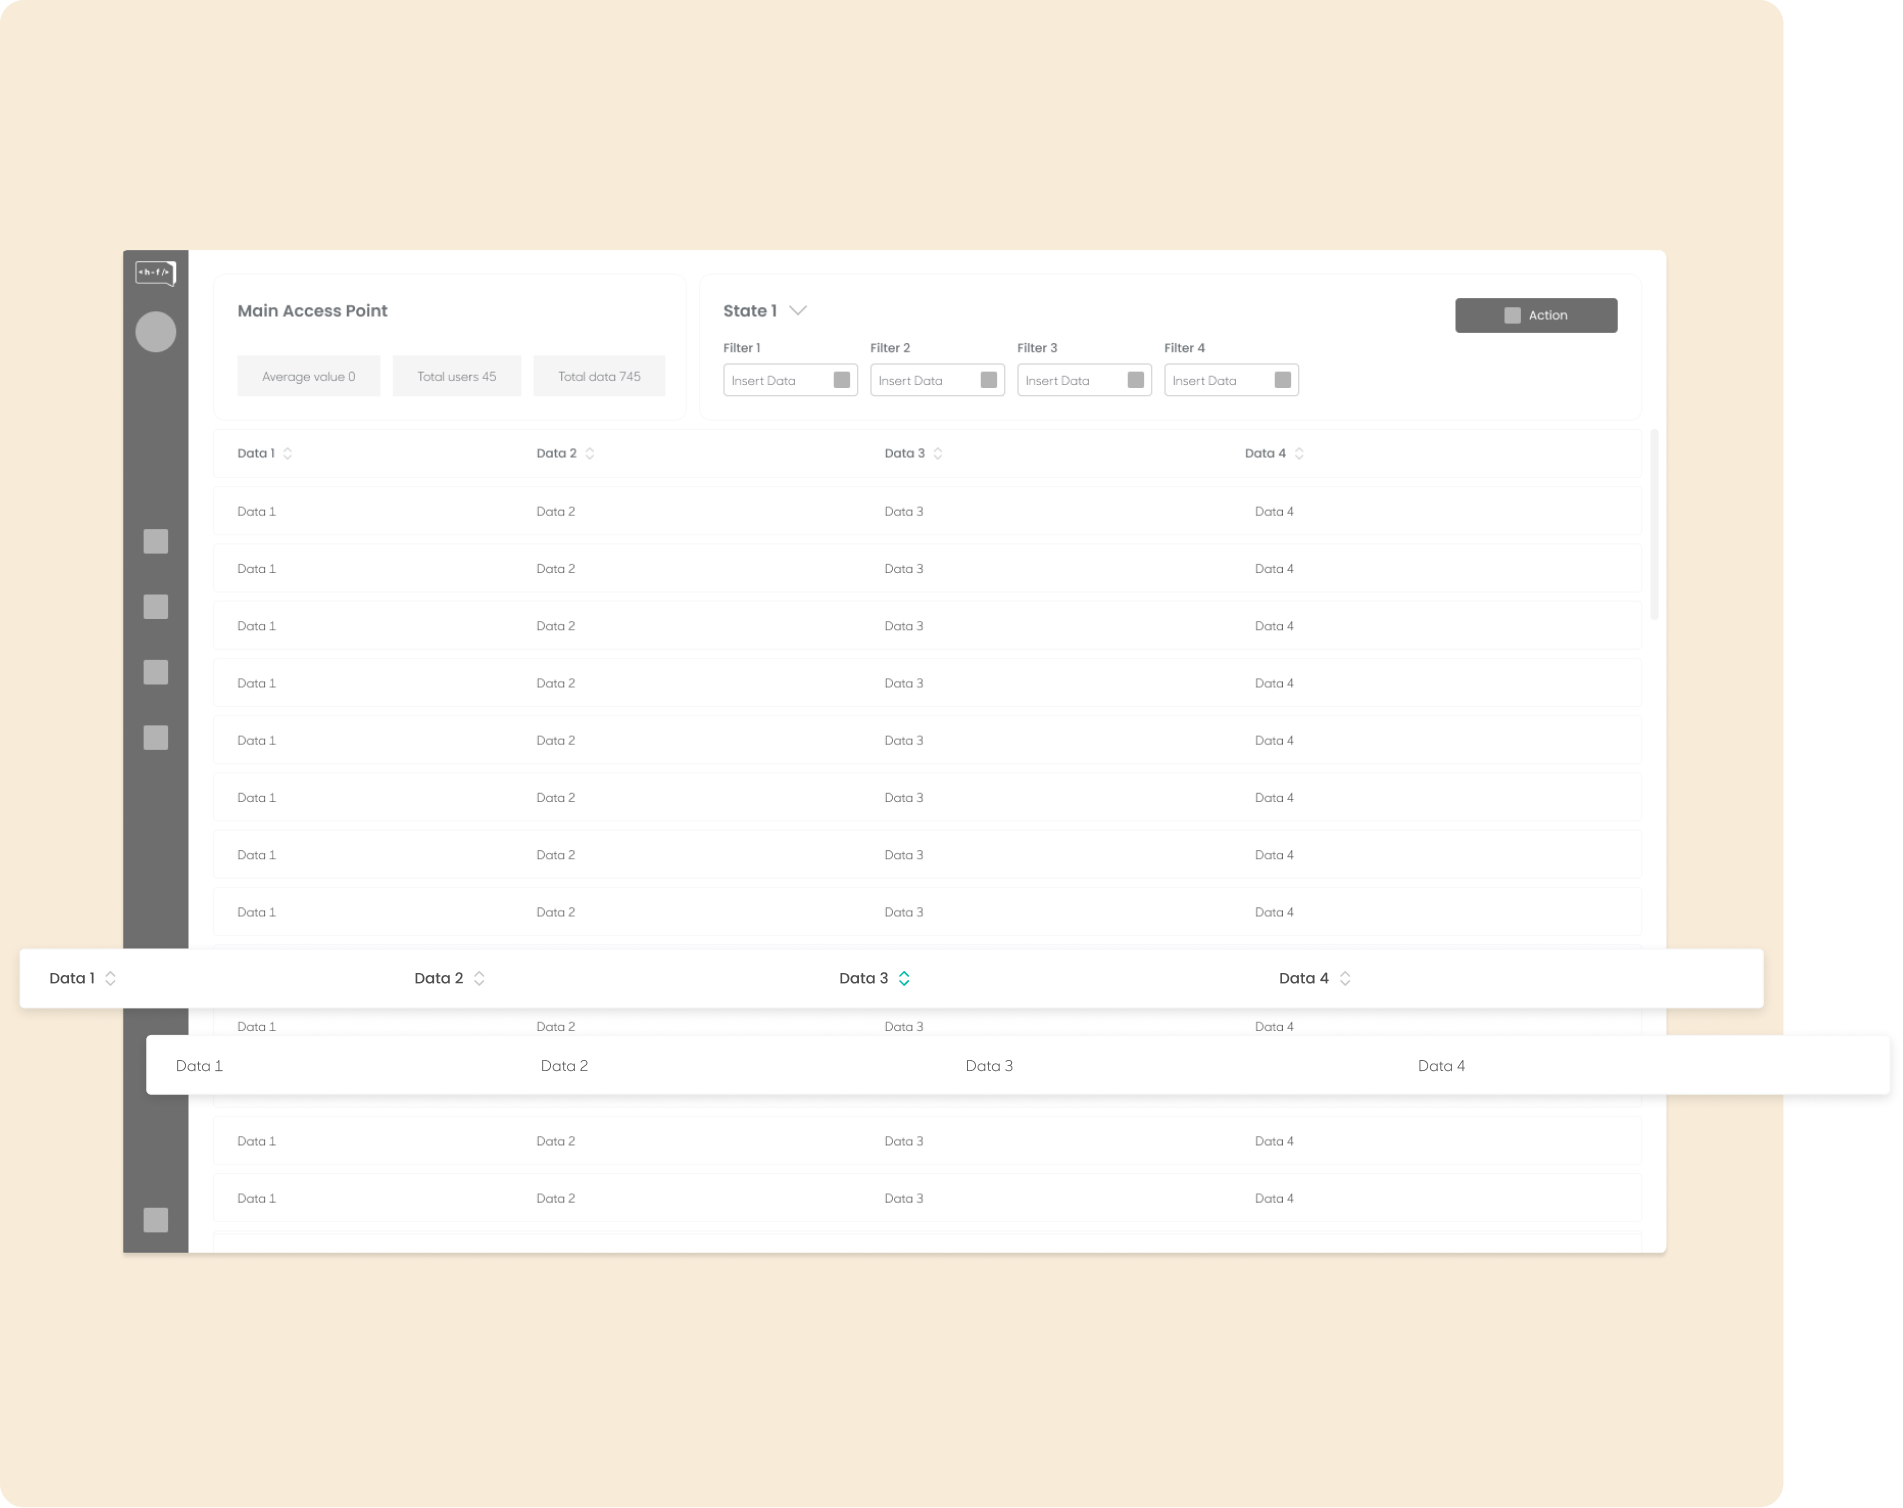
Task: Click the Average value 0 chip
Action: [309, 377]
